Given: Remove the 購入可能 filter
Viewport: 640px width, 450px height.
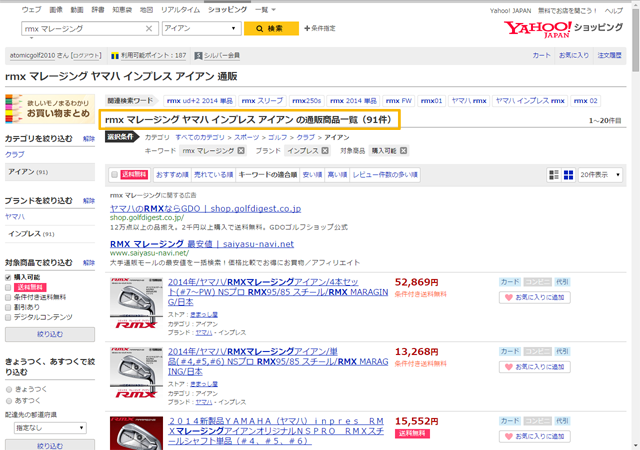Looking at the screenshot, I should tap(403, 151).
